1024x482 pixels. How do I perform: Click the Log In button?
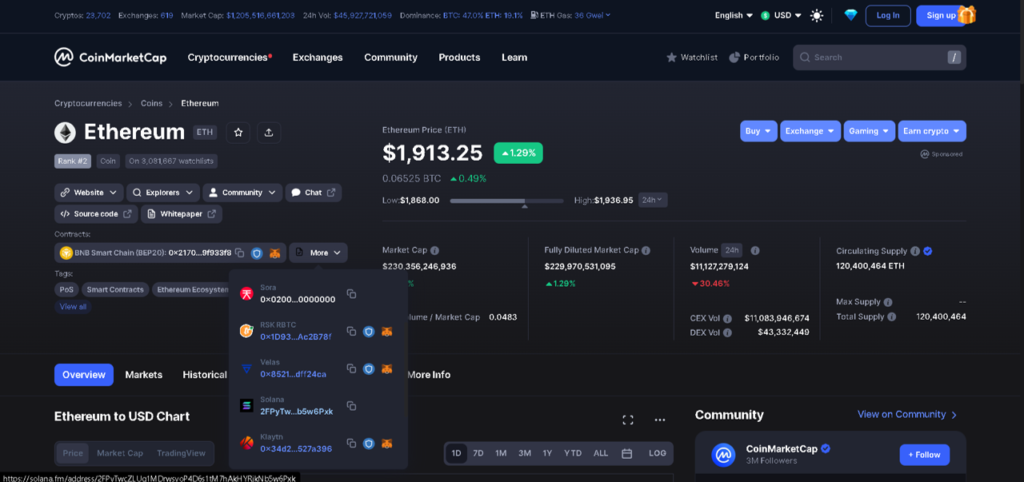point(888,16)
